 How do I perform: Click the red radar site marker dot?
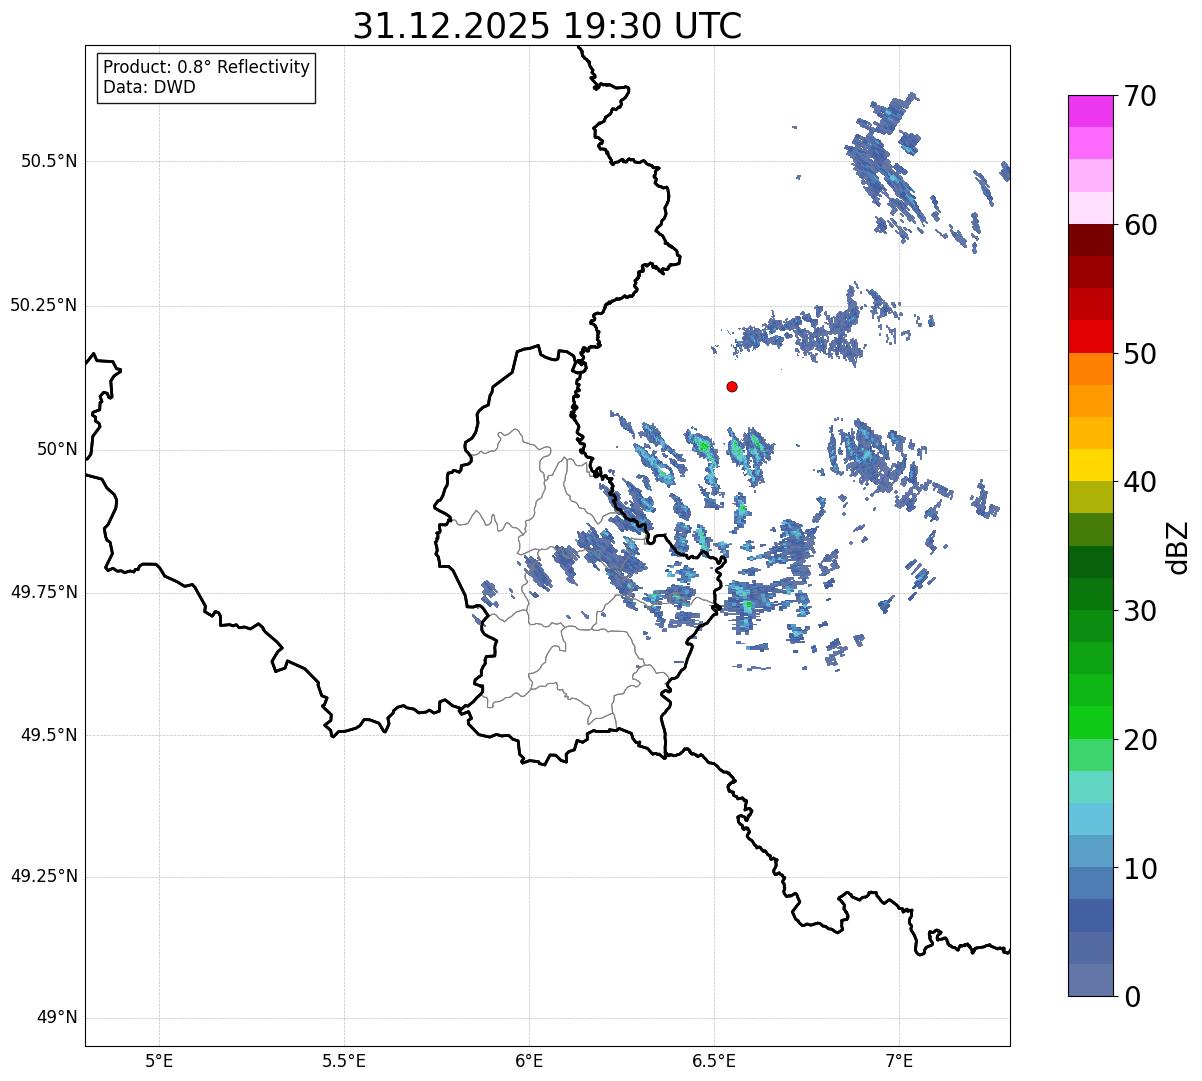coord(732,386)
